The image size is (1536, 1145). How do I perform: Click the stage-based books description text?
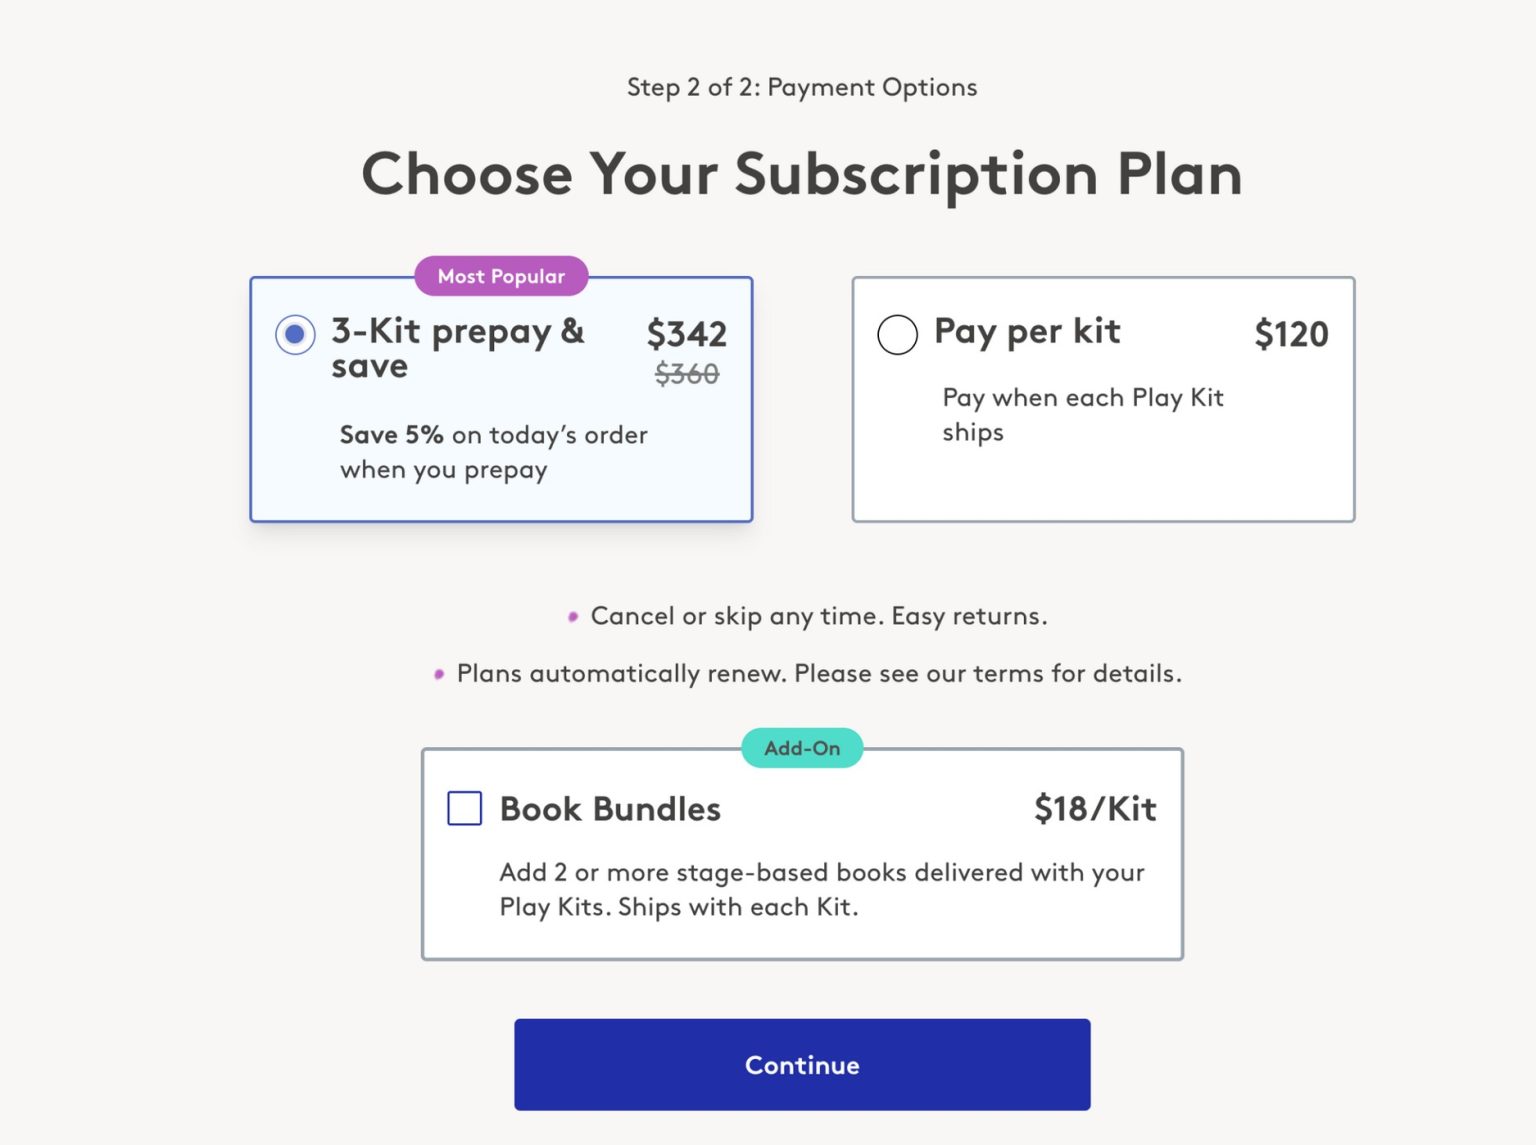[x=822, y=889]
